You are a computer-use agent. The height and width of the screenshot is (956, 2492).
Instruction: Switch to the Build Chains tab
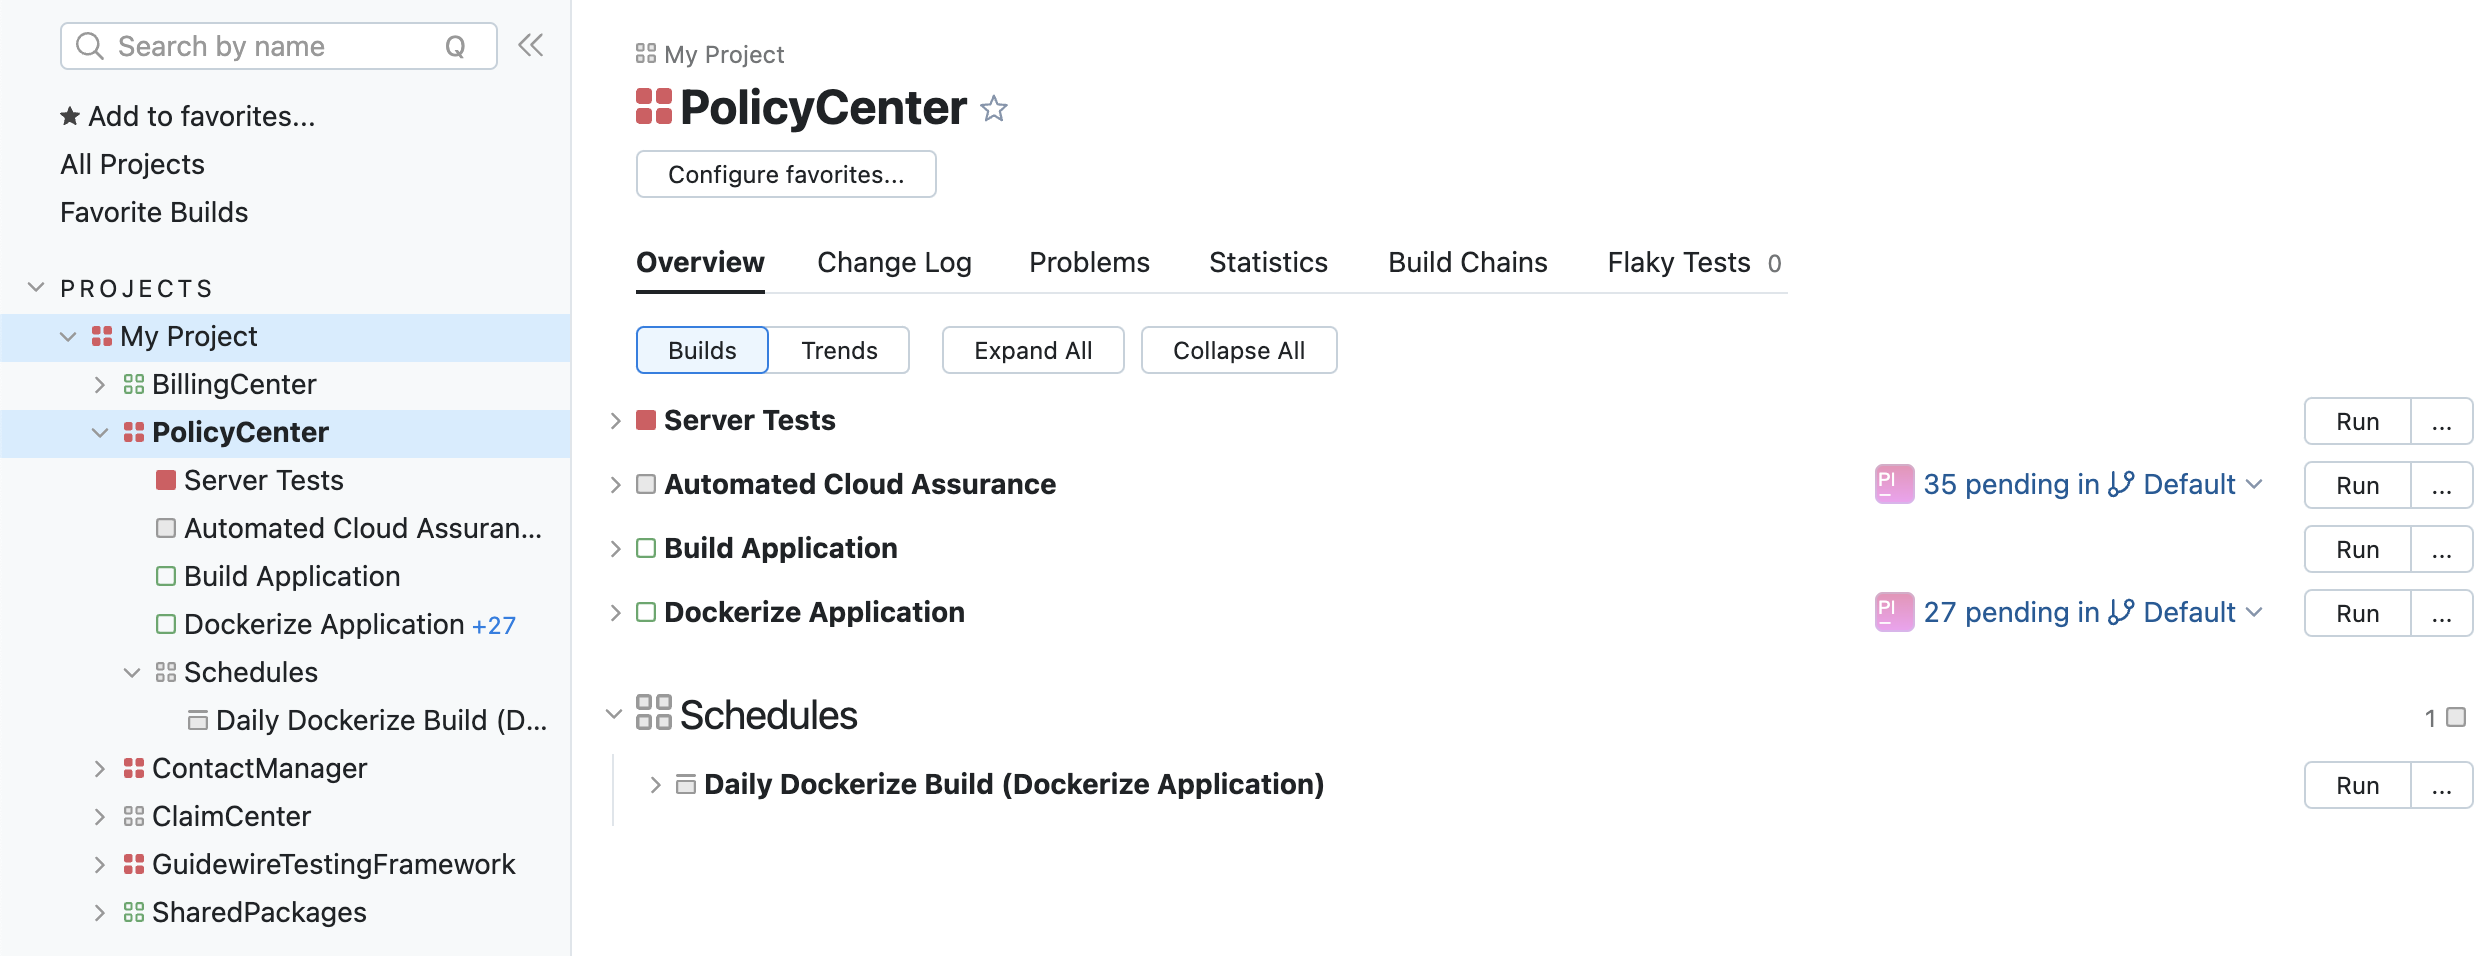pyautogui.click(x=1467, y=263)
